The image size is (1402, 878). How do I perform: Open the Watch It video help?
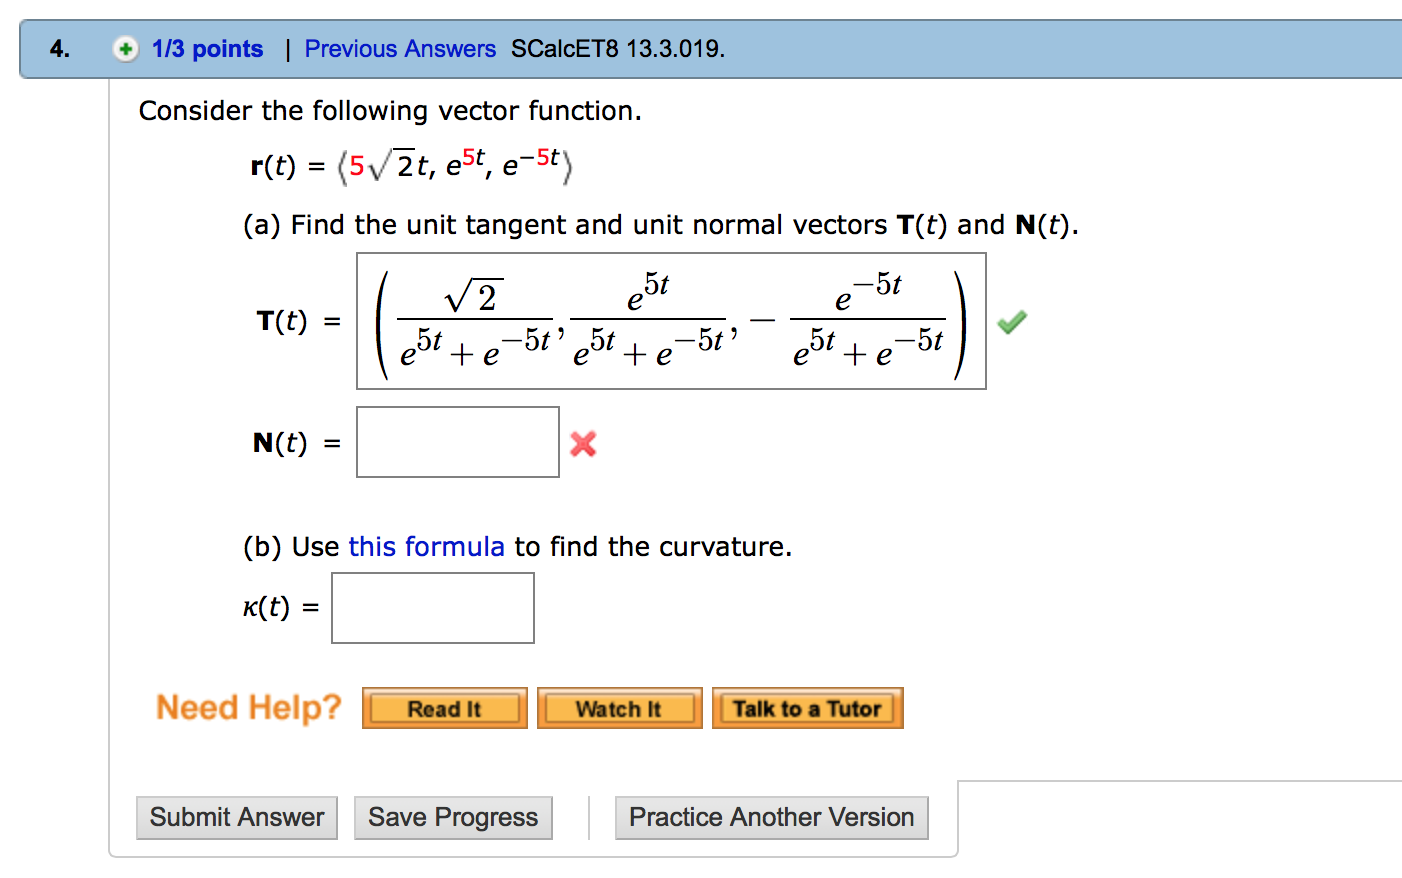pos(619,708)
